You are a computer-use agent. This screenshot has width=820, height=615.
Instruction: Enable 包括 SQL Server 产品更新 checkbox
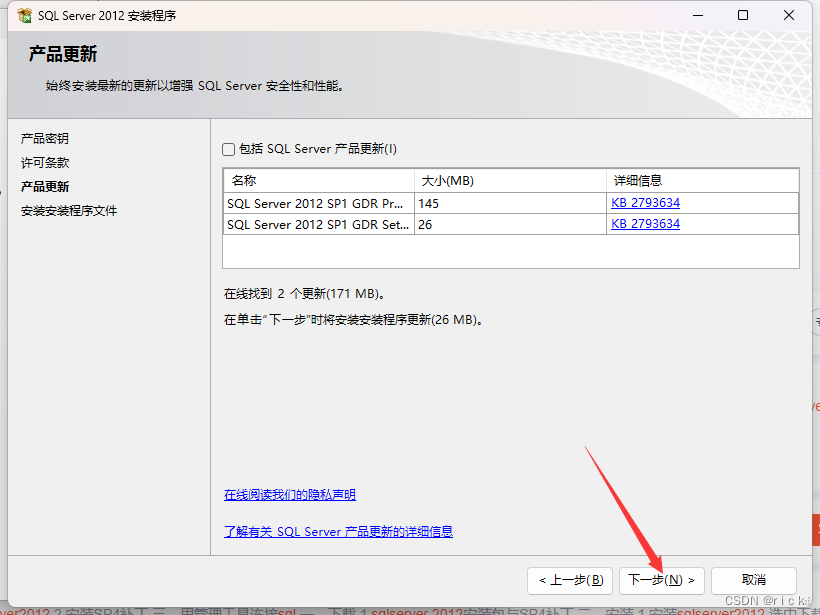pyautogui.click(x=228, y=148)
